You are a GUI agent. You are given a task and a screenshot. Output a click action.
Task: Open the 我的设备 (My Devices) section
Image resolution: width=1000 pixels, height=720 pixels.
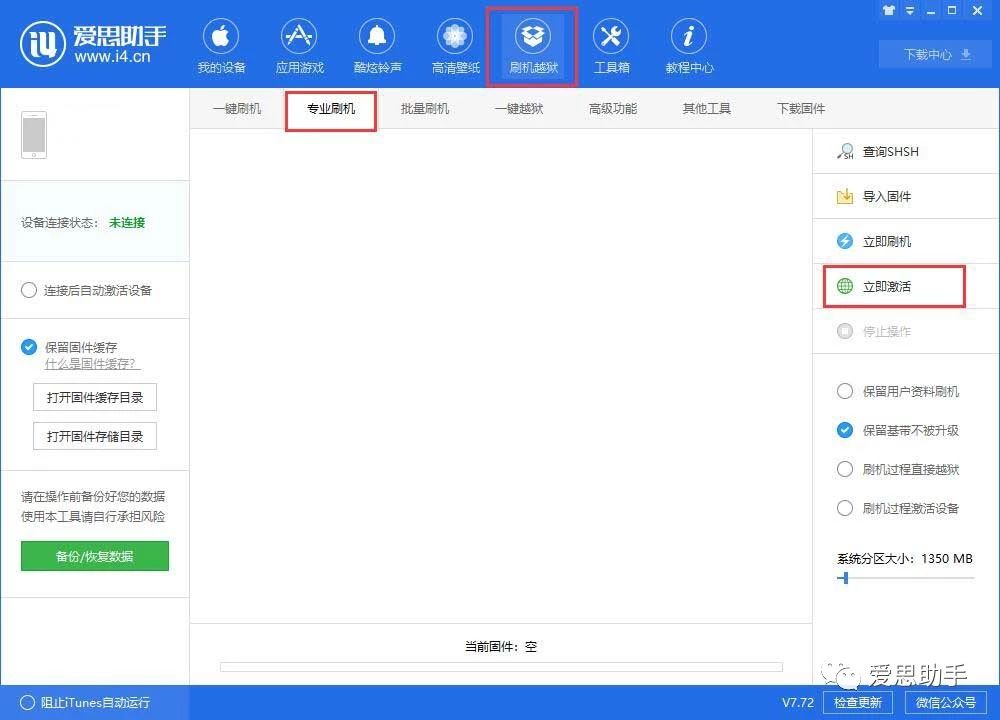pos(221,45)
